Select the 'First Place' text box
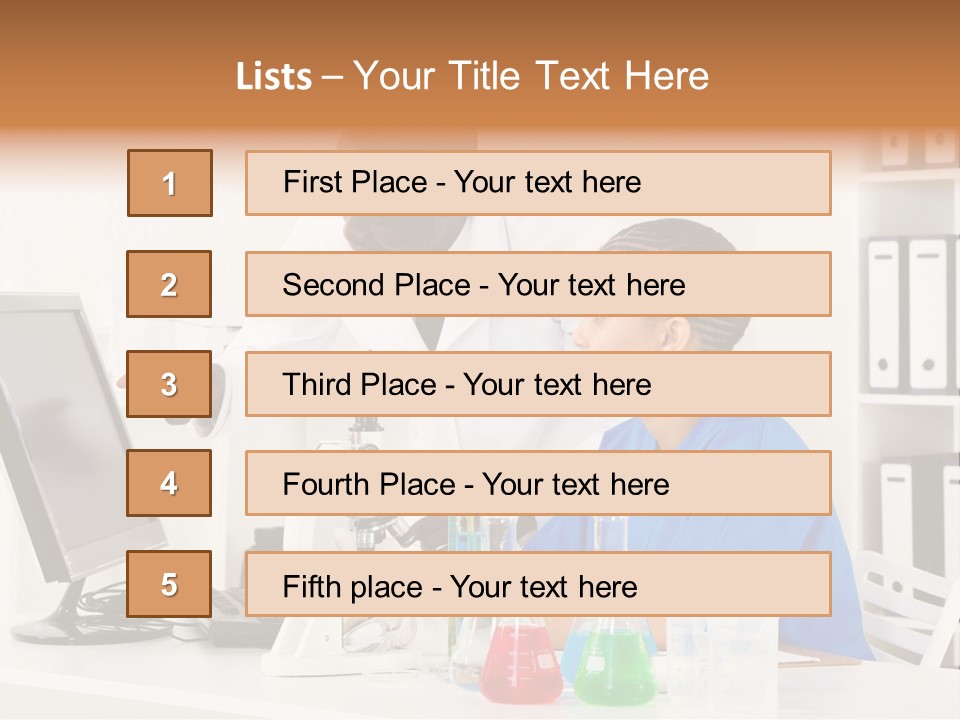960x720 pixels. pos(538,183)
